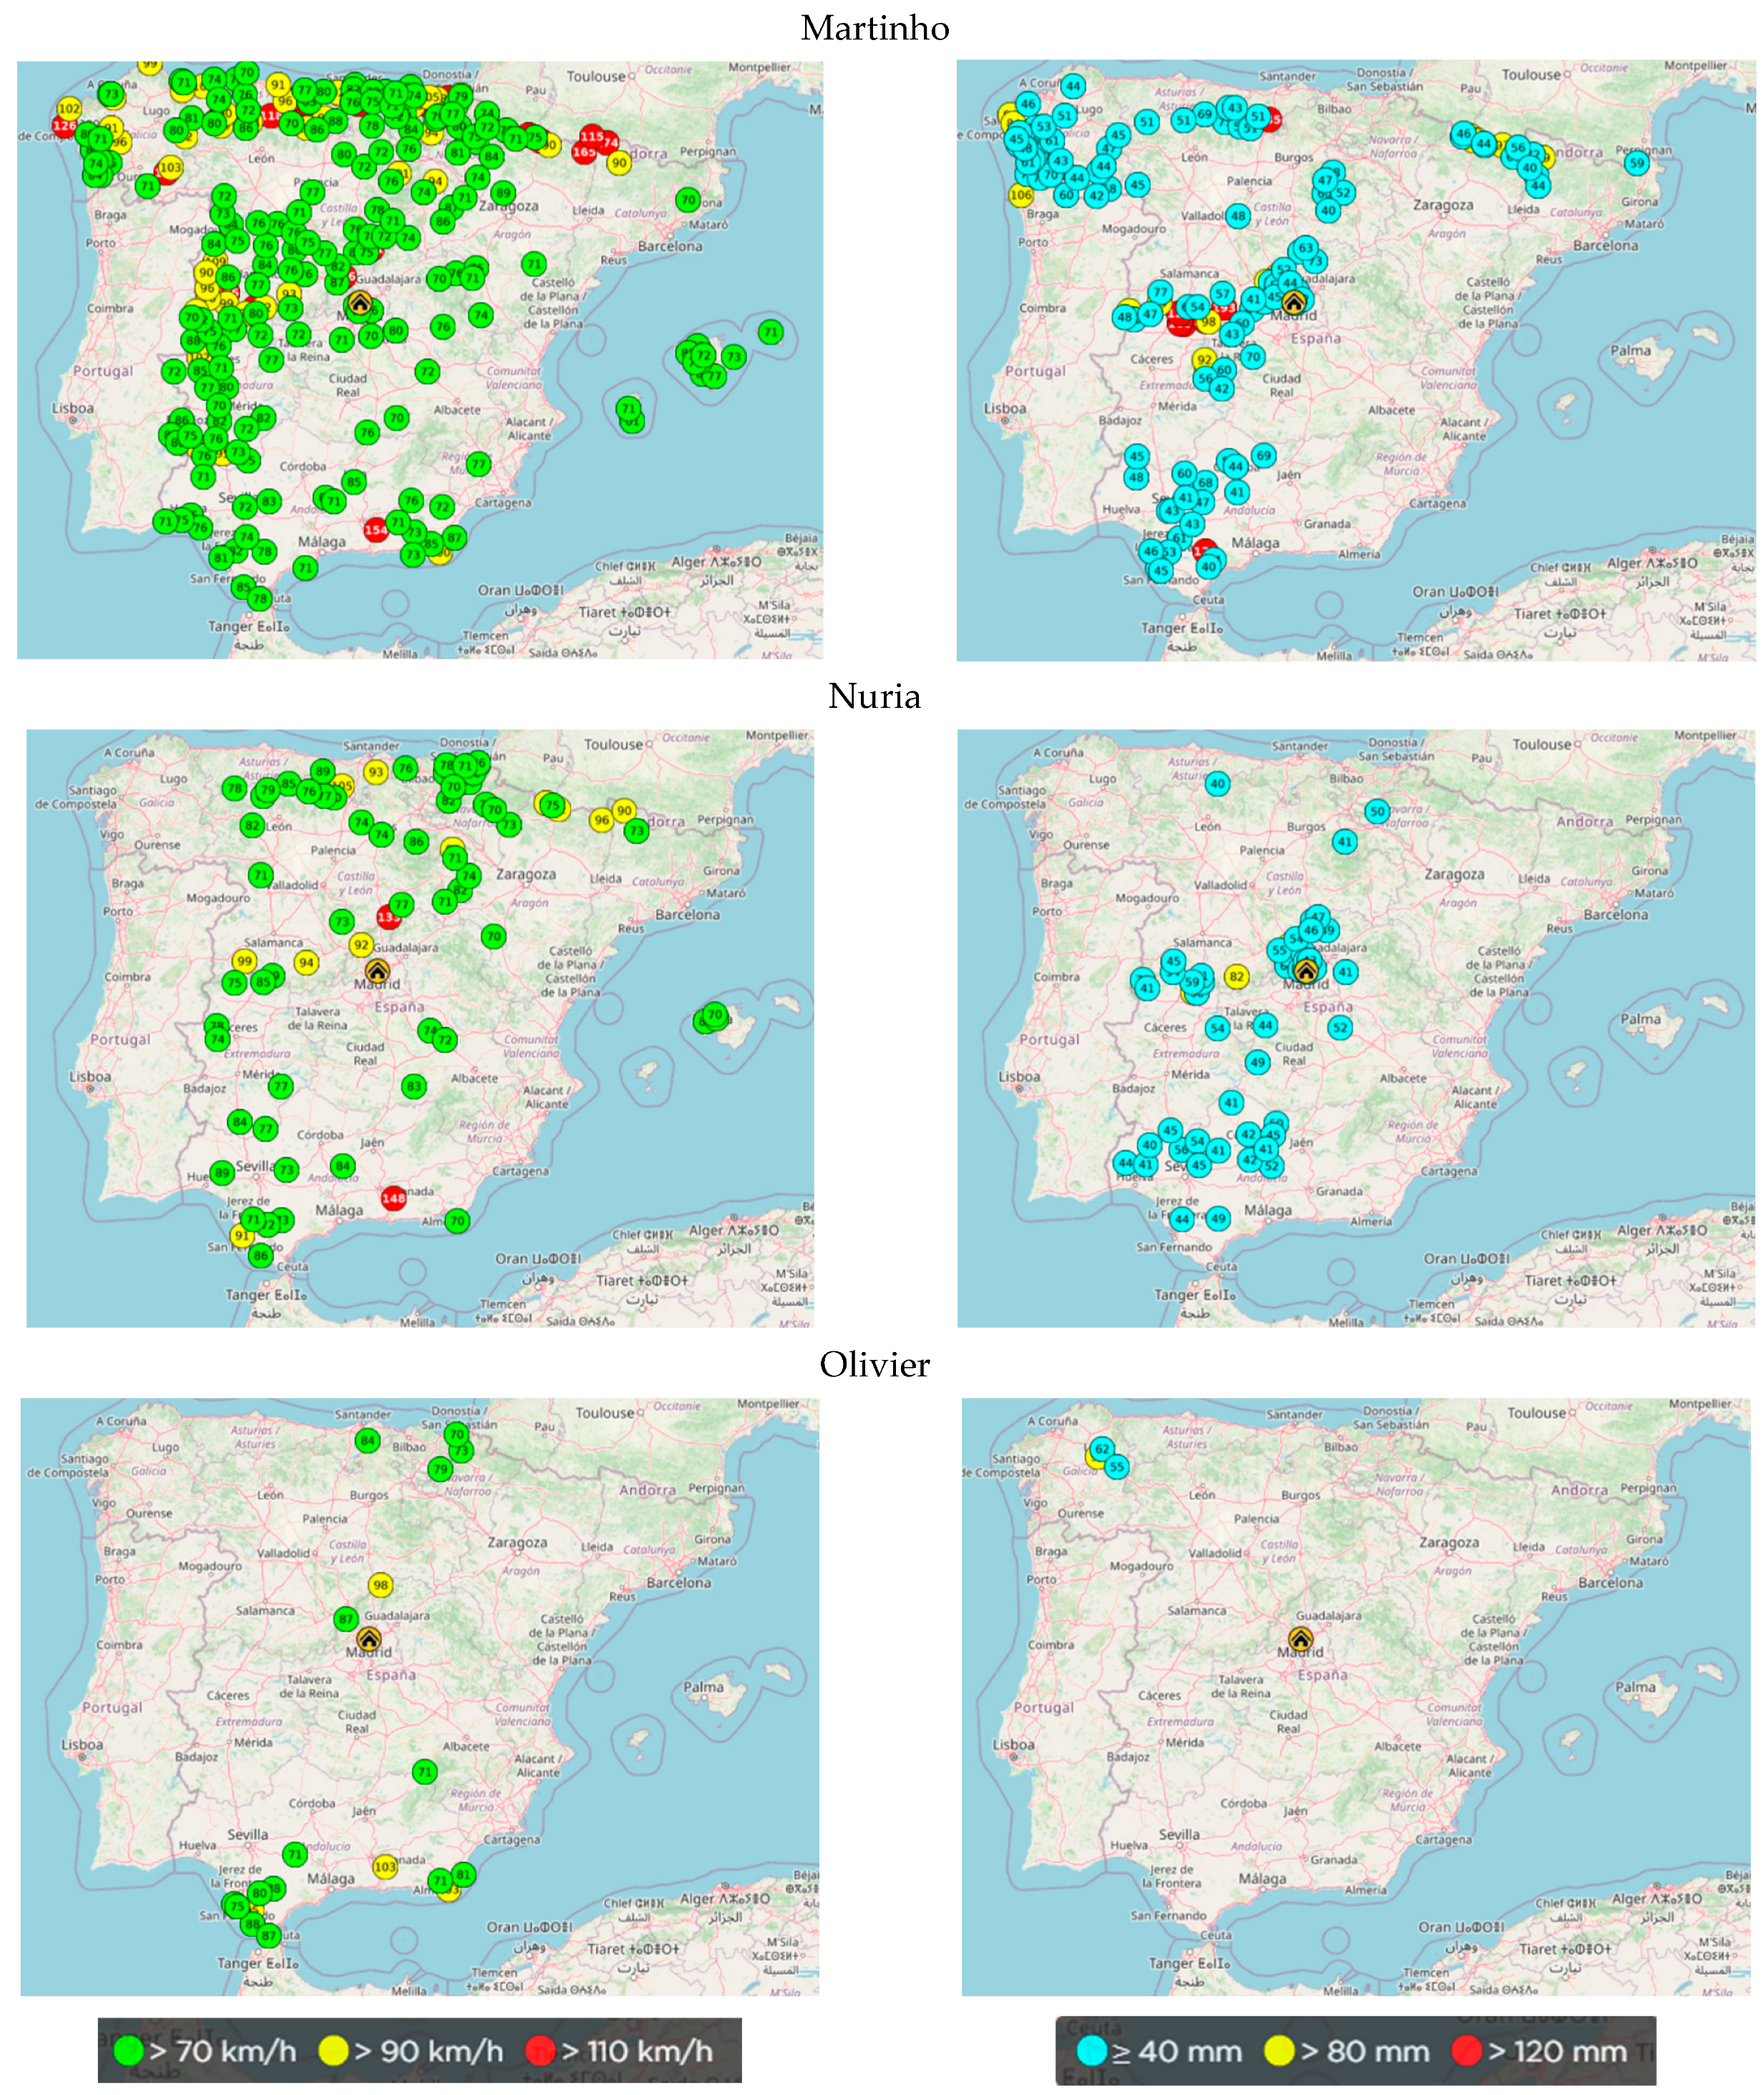Click the Olivier section heading

pos(875,1364)
